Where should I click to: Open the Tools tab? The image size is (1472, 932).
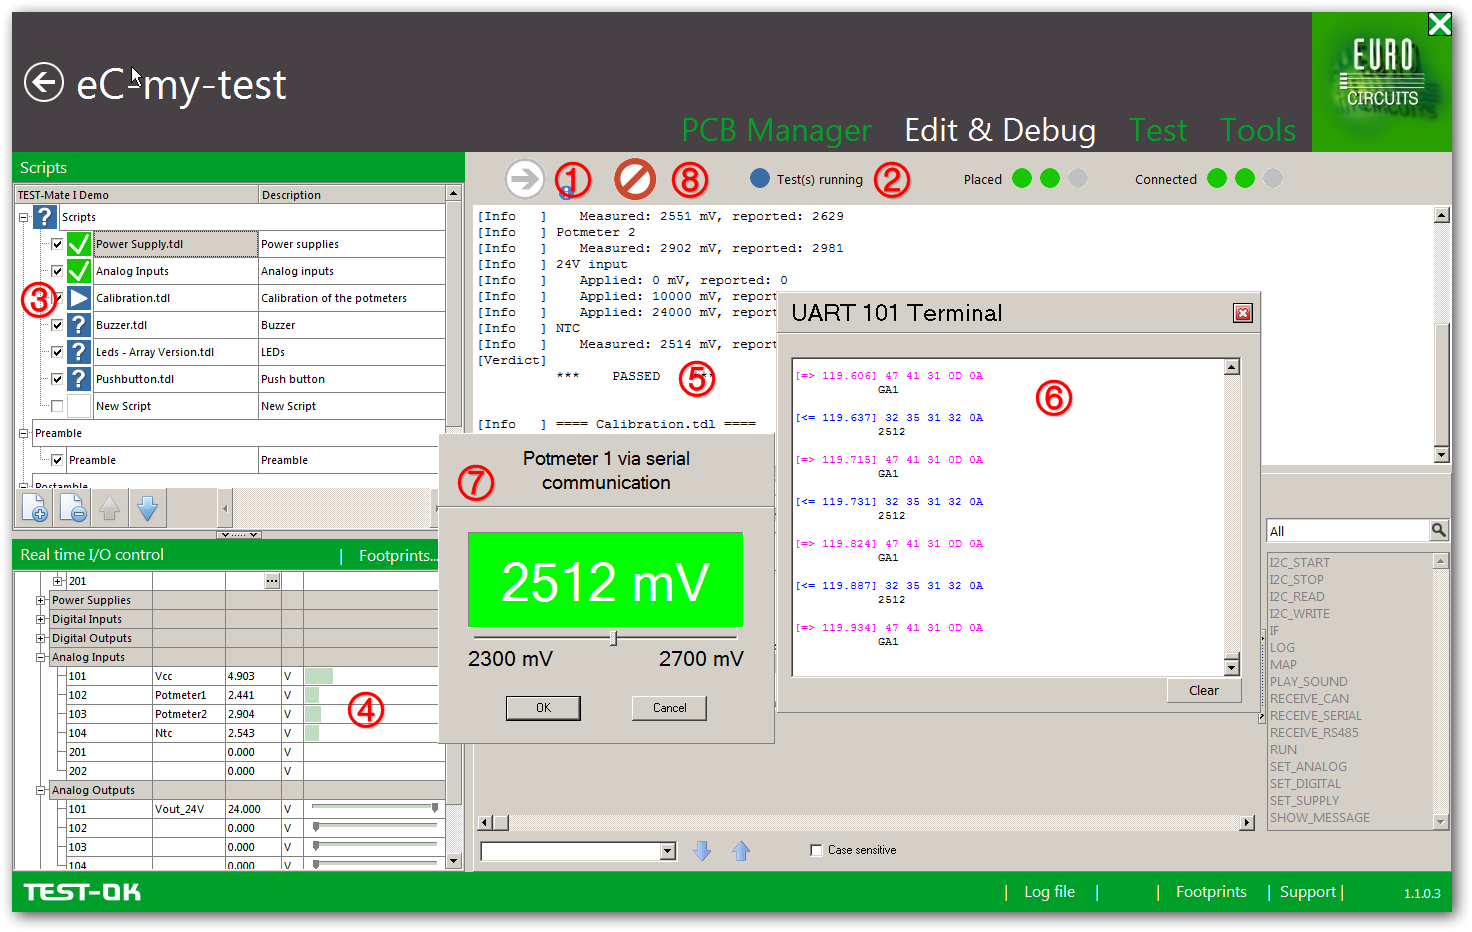pos(1258,130)
